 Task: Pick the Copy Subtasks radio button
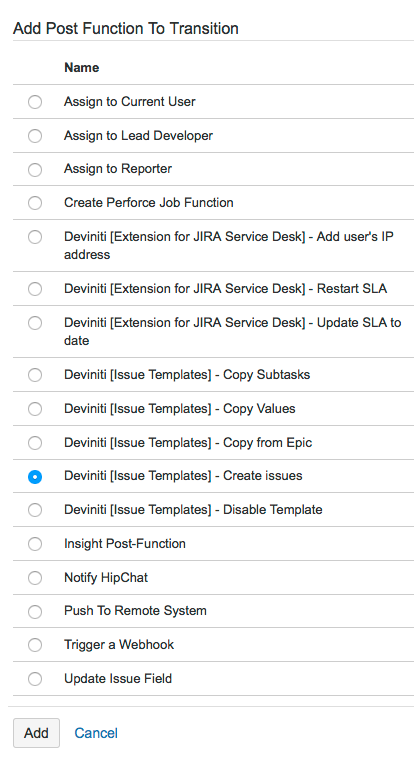point(35,375)
